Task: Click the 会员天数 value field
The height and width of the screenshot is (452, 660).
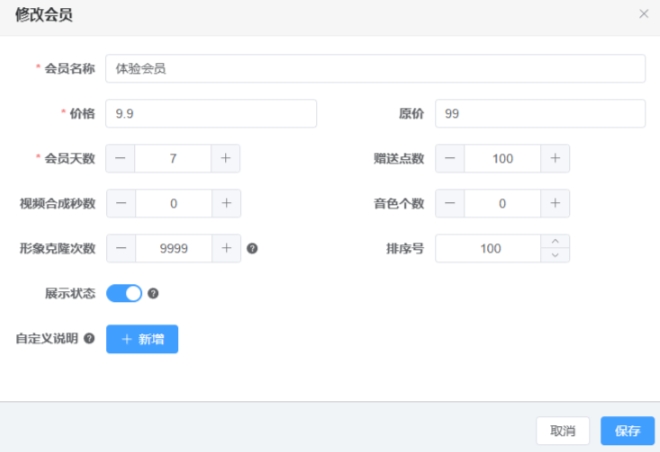Action: click(x=173, y=159)
